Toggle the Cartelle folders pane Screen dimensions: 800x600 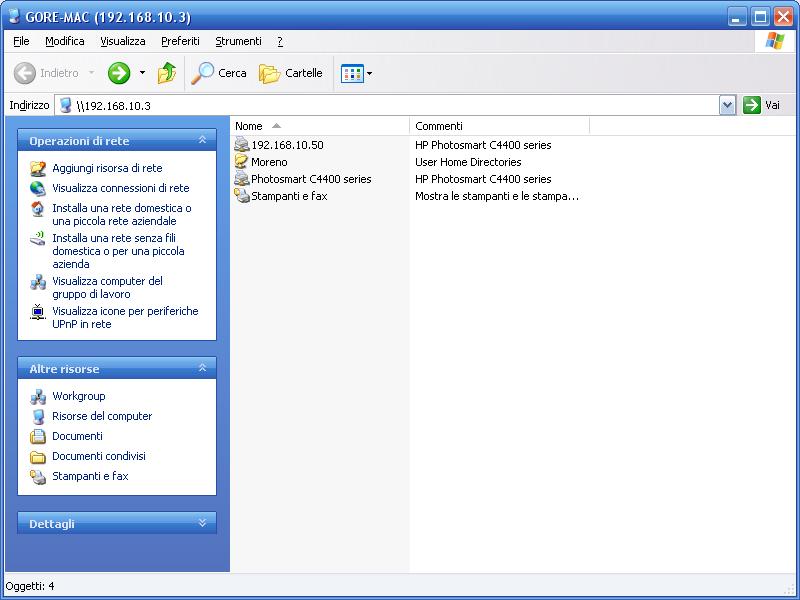pos(291,73)
